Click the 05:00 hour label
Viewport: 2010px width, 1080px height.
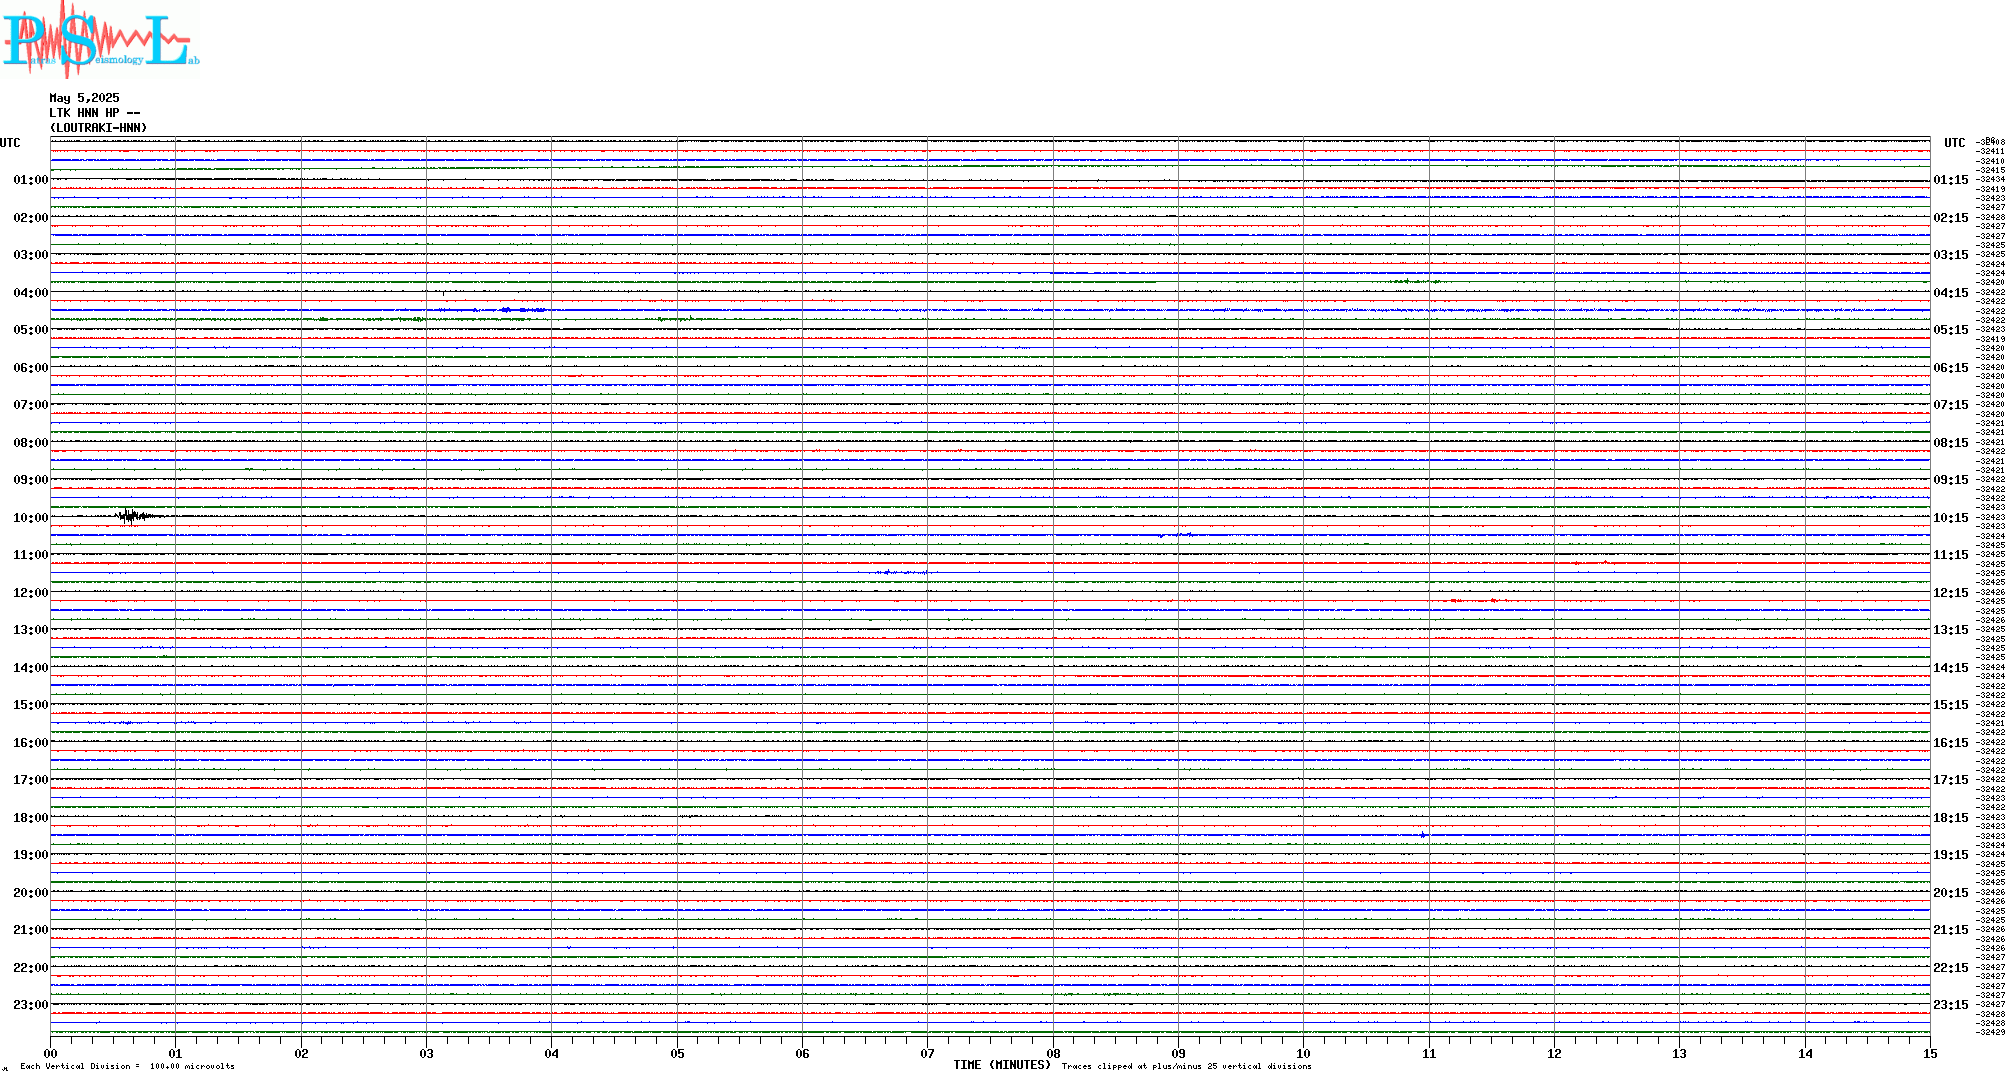(x=31, y=330)
